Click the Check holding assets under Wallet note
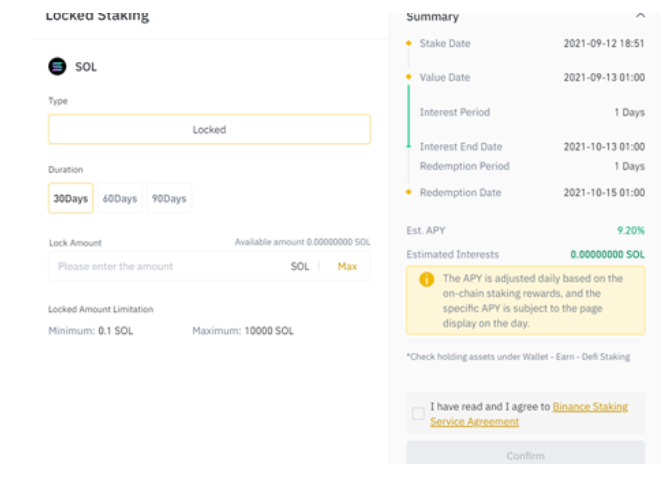The width and height of the screenshot is (671, 479). (518, 357)
